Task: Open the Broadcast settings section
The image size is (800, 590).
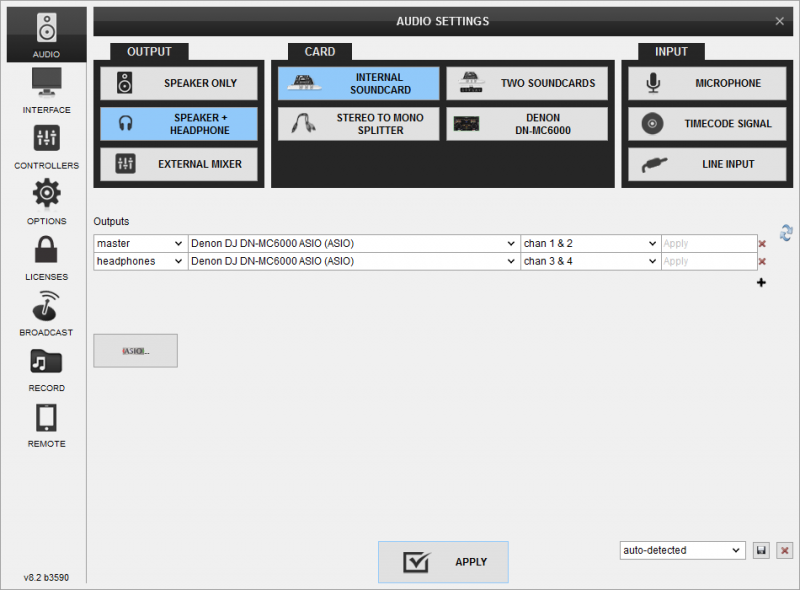Action: pyautogui.click(x=46, y=313)
